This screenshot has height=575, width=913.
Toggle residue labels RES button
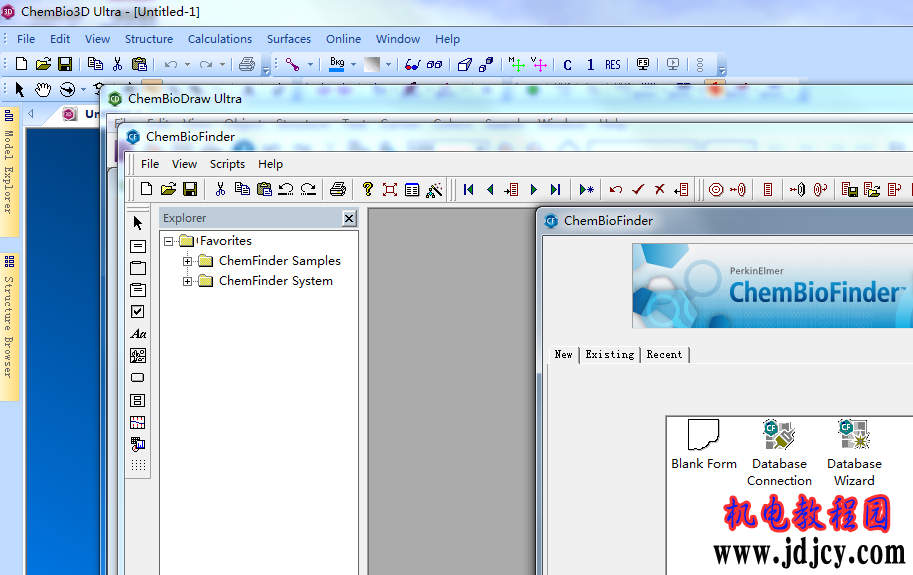tap(613, 65)
